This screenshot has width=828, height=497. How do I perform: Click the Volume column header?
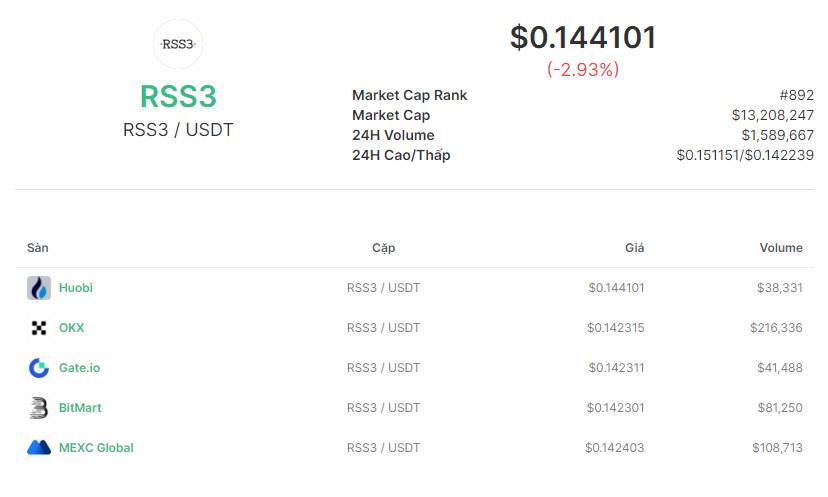pyautogui.click(x=781, y=248)
